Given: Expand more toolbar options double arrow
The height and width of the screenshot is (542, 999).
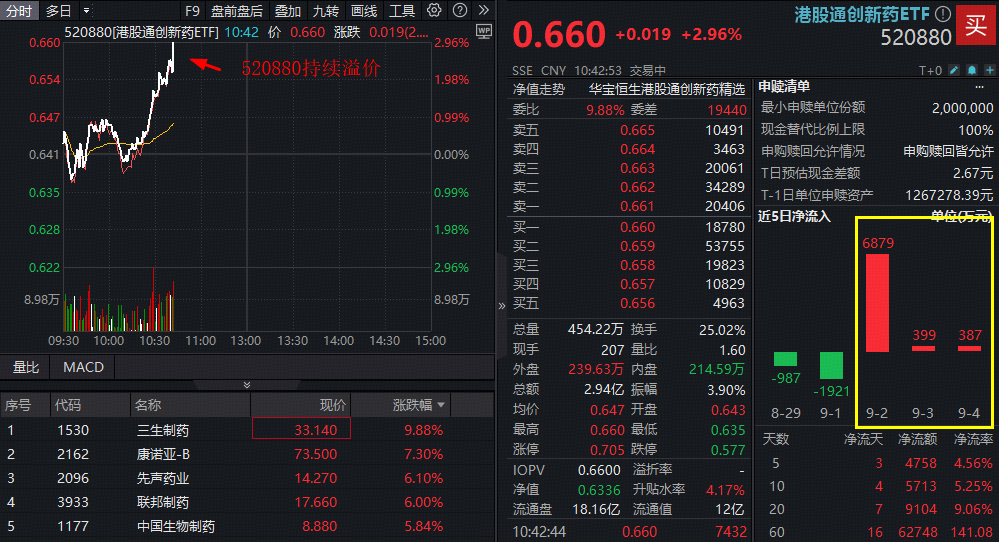Looking at the screenshot, I should pyautogui.click(x=481, y=11).
